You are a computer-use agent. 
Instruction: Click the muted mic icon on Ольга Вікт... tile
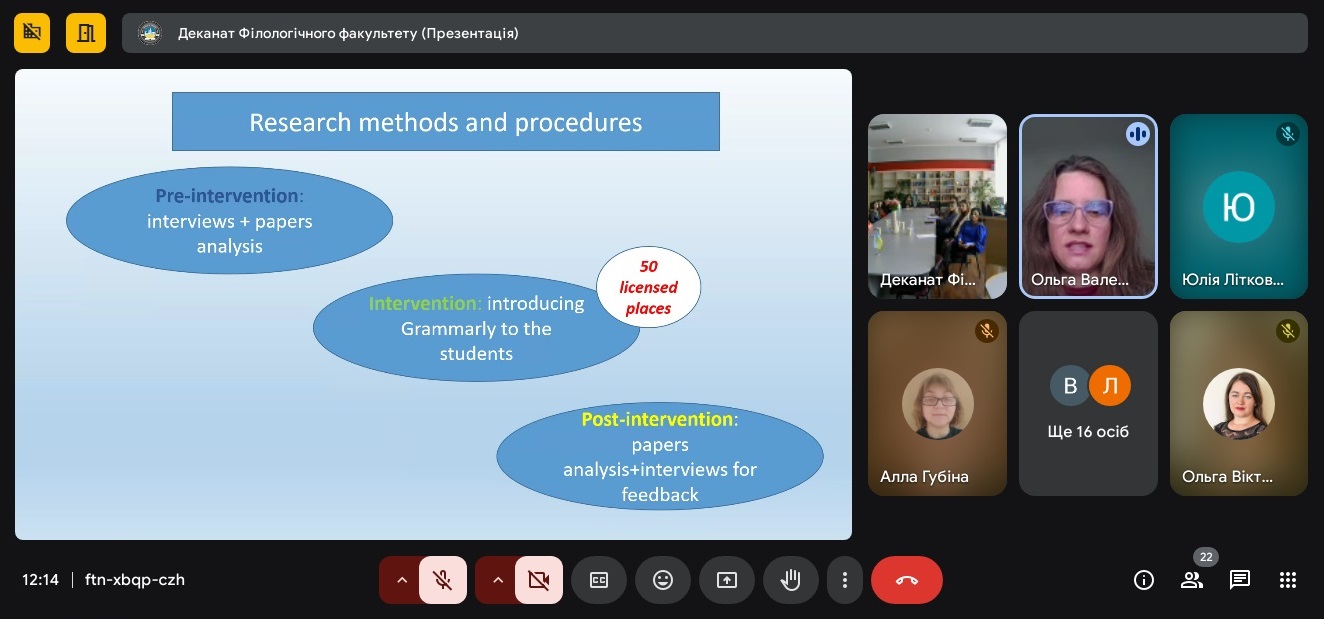pyautogui.click(x=1288, y=331)
